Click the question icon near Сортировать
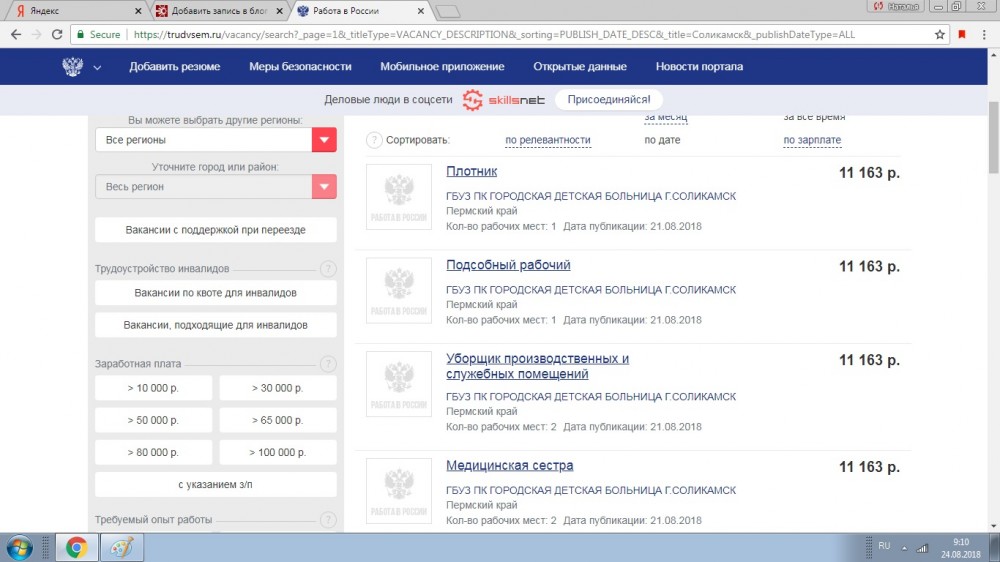Viewport: 1000px width, 562px height. (374, 140)
